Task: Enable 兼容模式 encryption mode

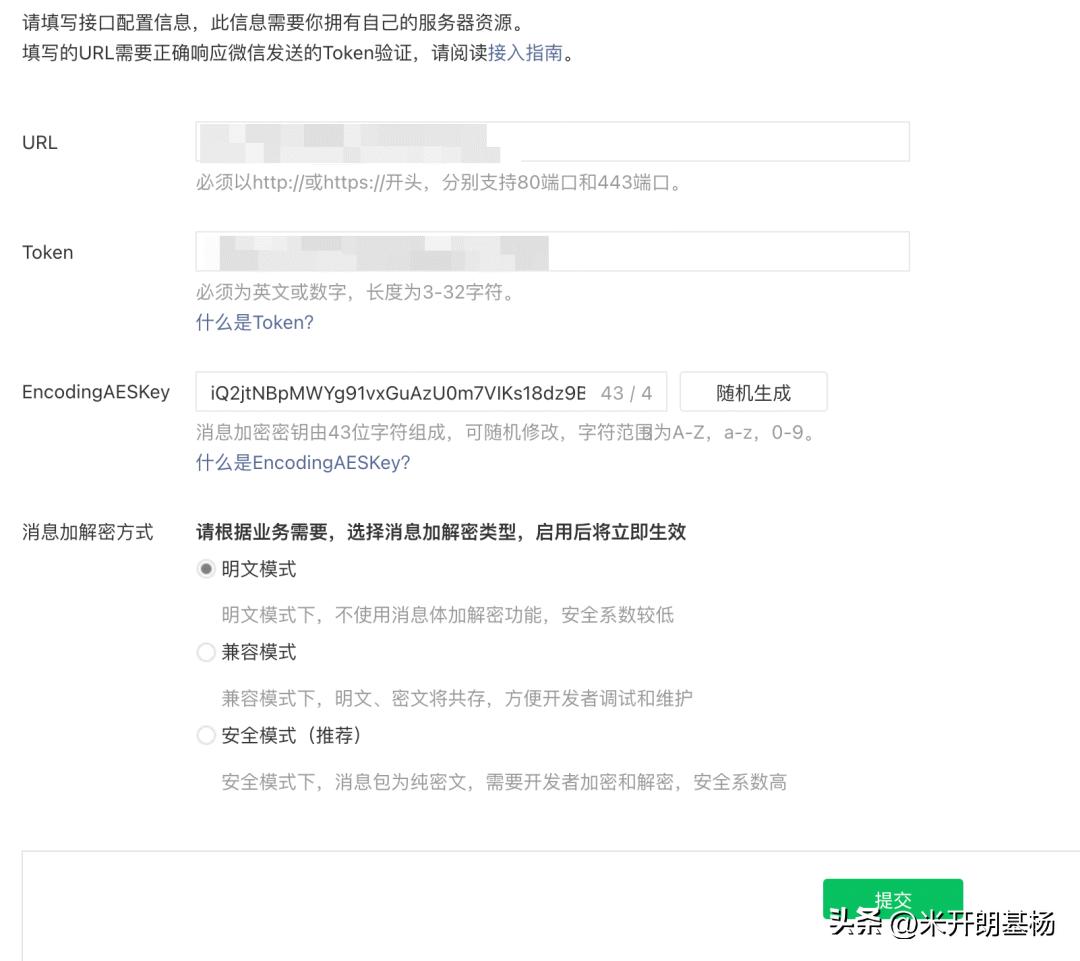Action: 206,651
